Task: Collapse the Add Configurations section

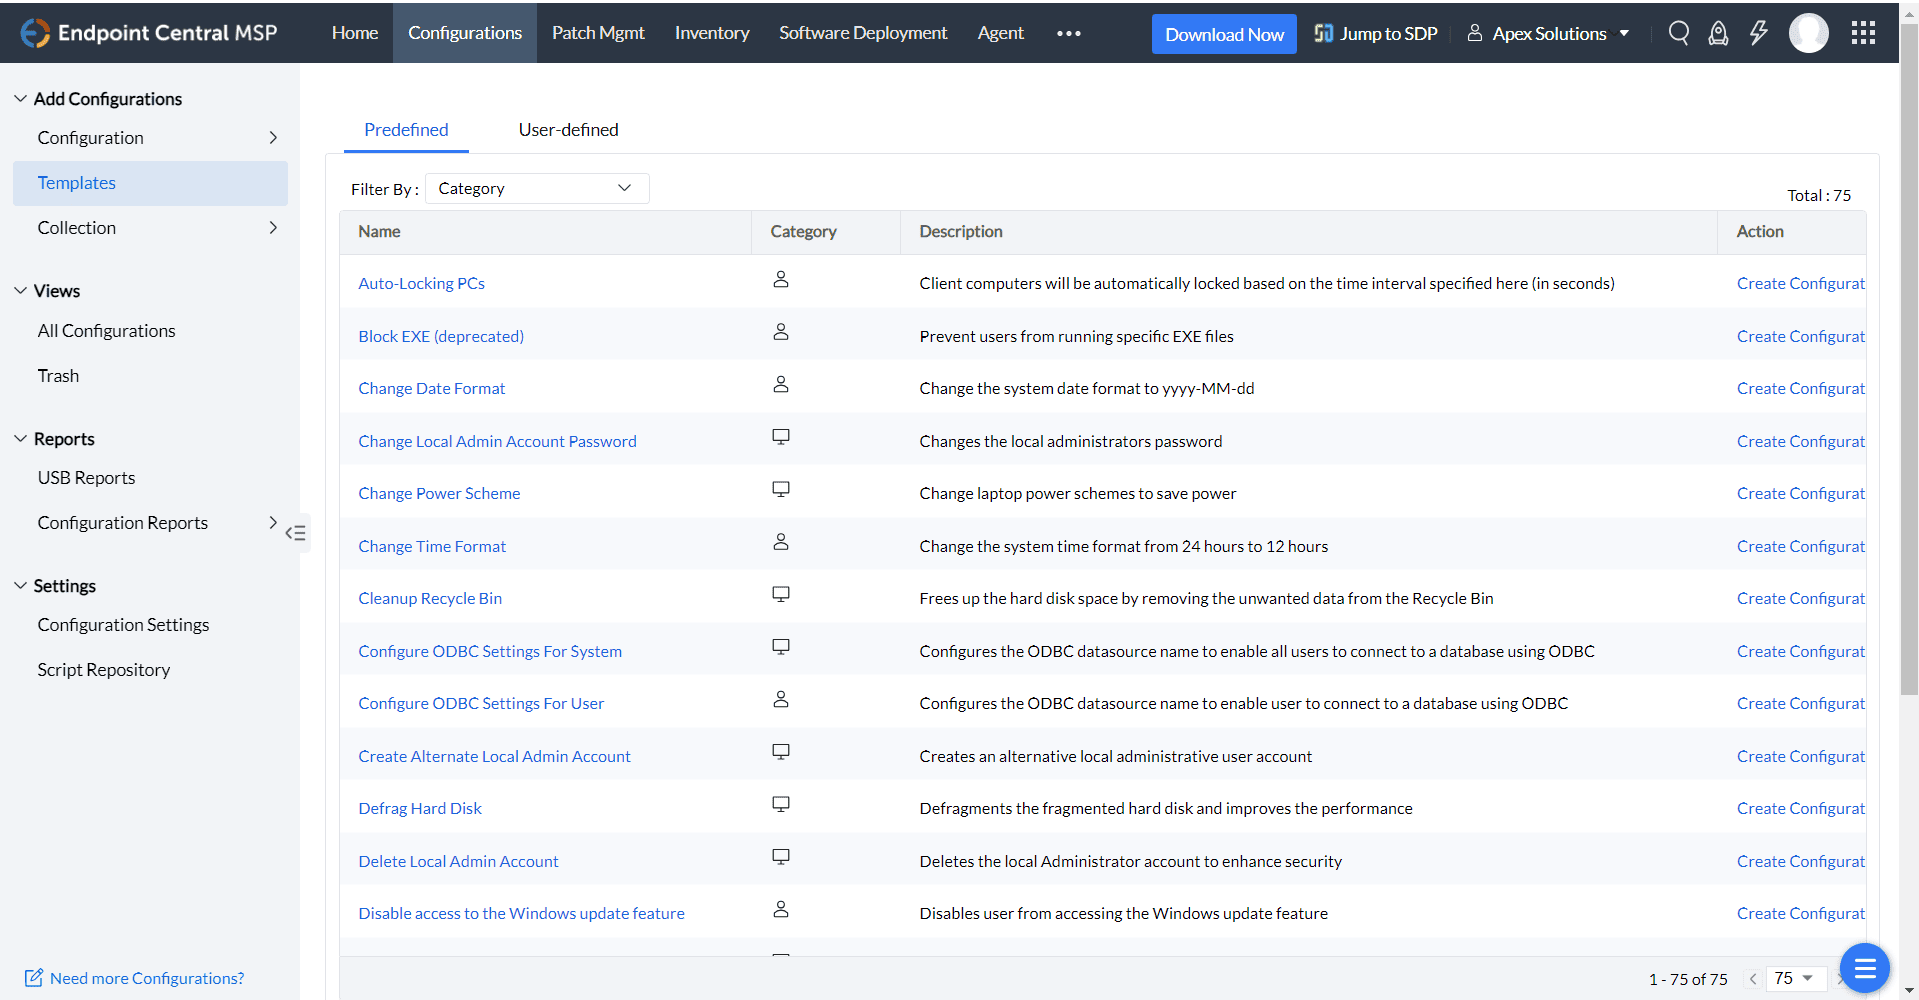Action: [21, 99]
